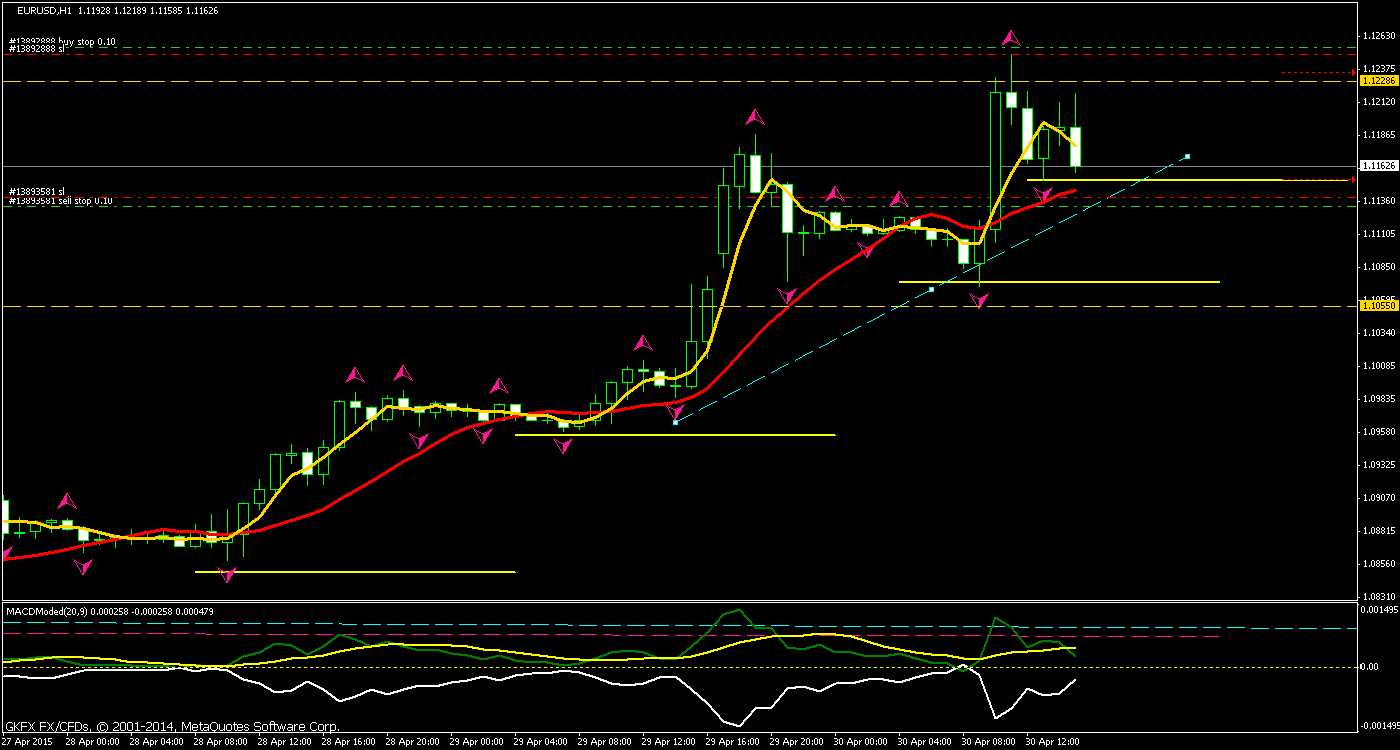Select the cyan trendline endpoint marker at upper right
The width and height of the screenshot is (1400, 750).
click(x=1186, y=156)
